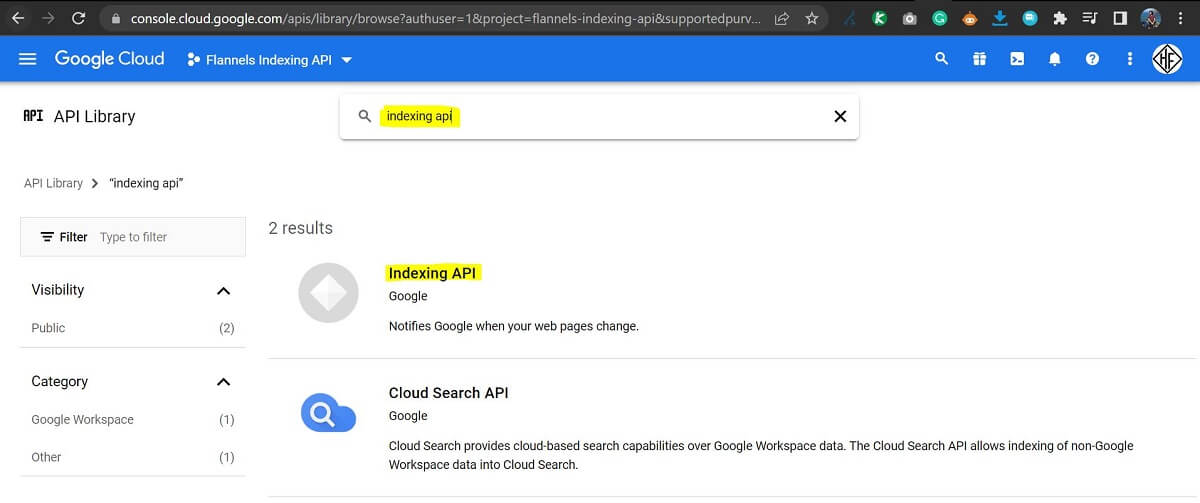Open the camera screenshot extension
The height and width of the screenshot is (503, 1200).
click(x=909, y=18)
